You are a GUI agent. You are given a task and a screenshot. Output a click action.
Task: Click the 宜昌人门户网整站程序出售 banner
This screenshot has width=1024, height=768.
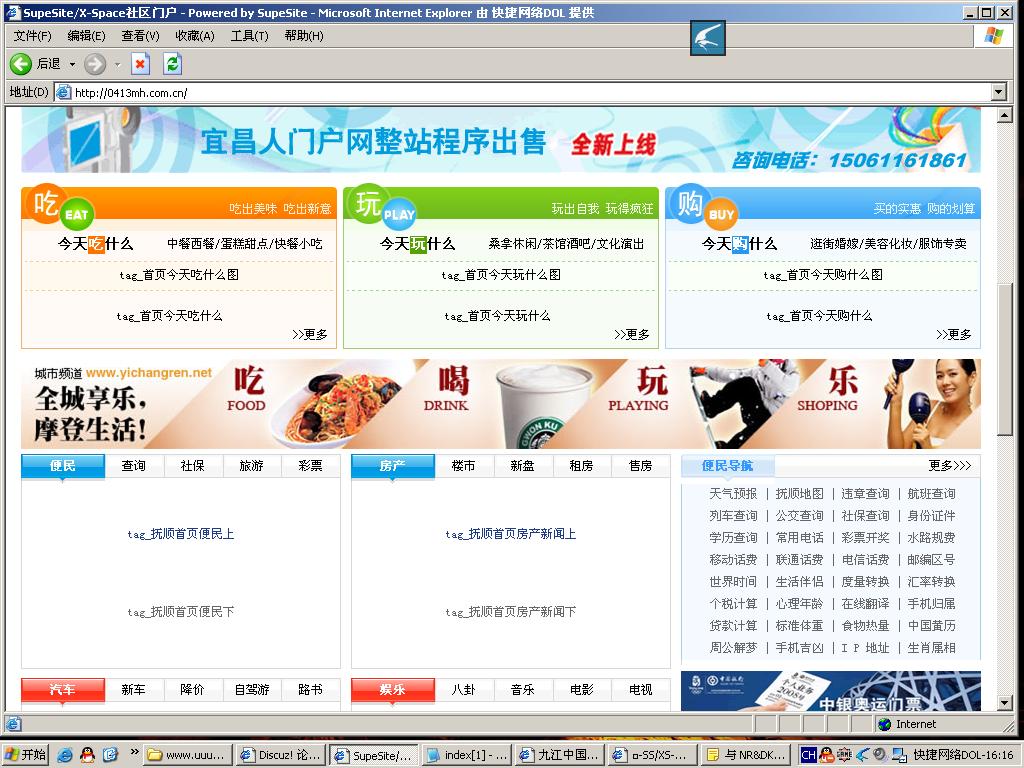[501, 141]
